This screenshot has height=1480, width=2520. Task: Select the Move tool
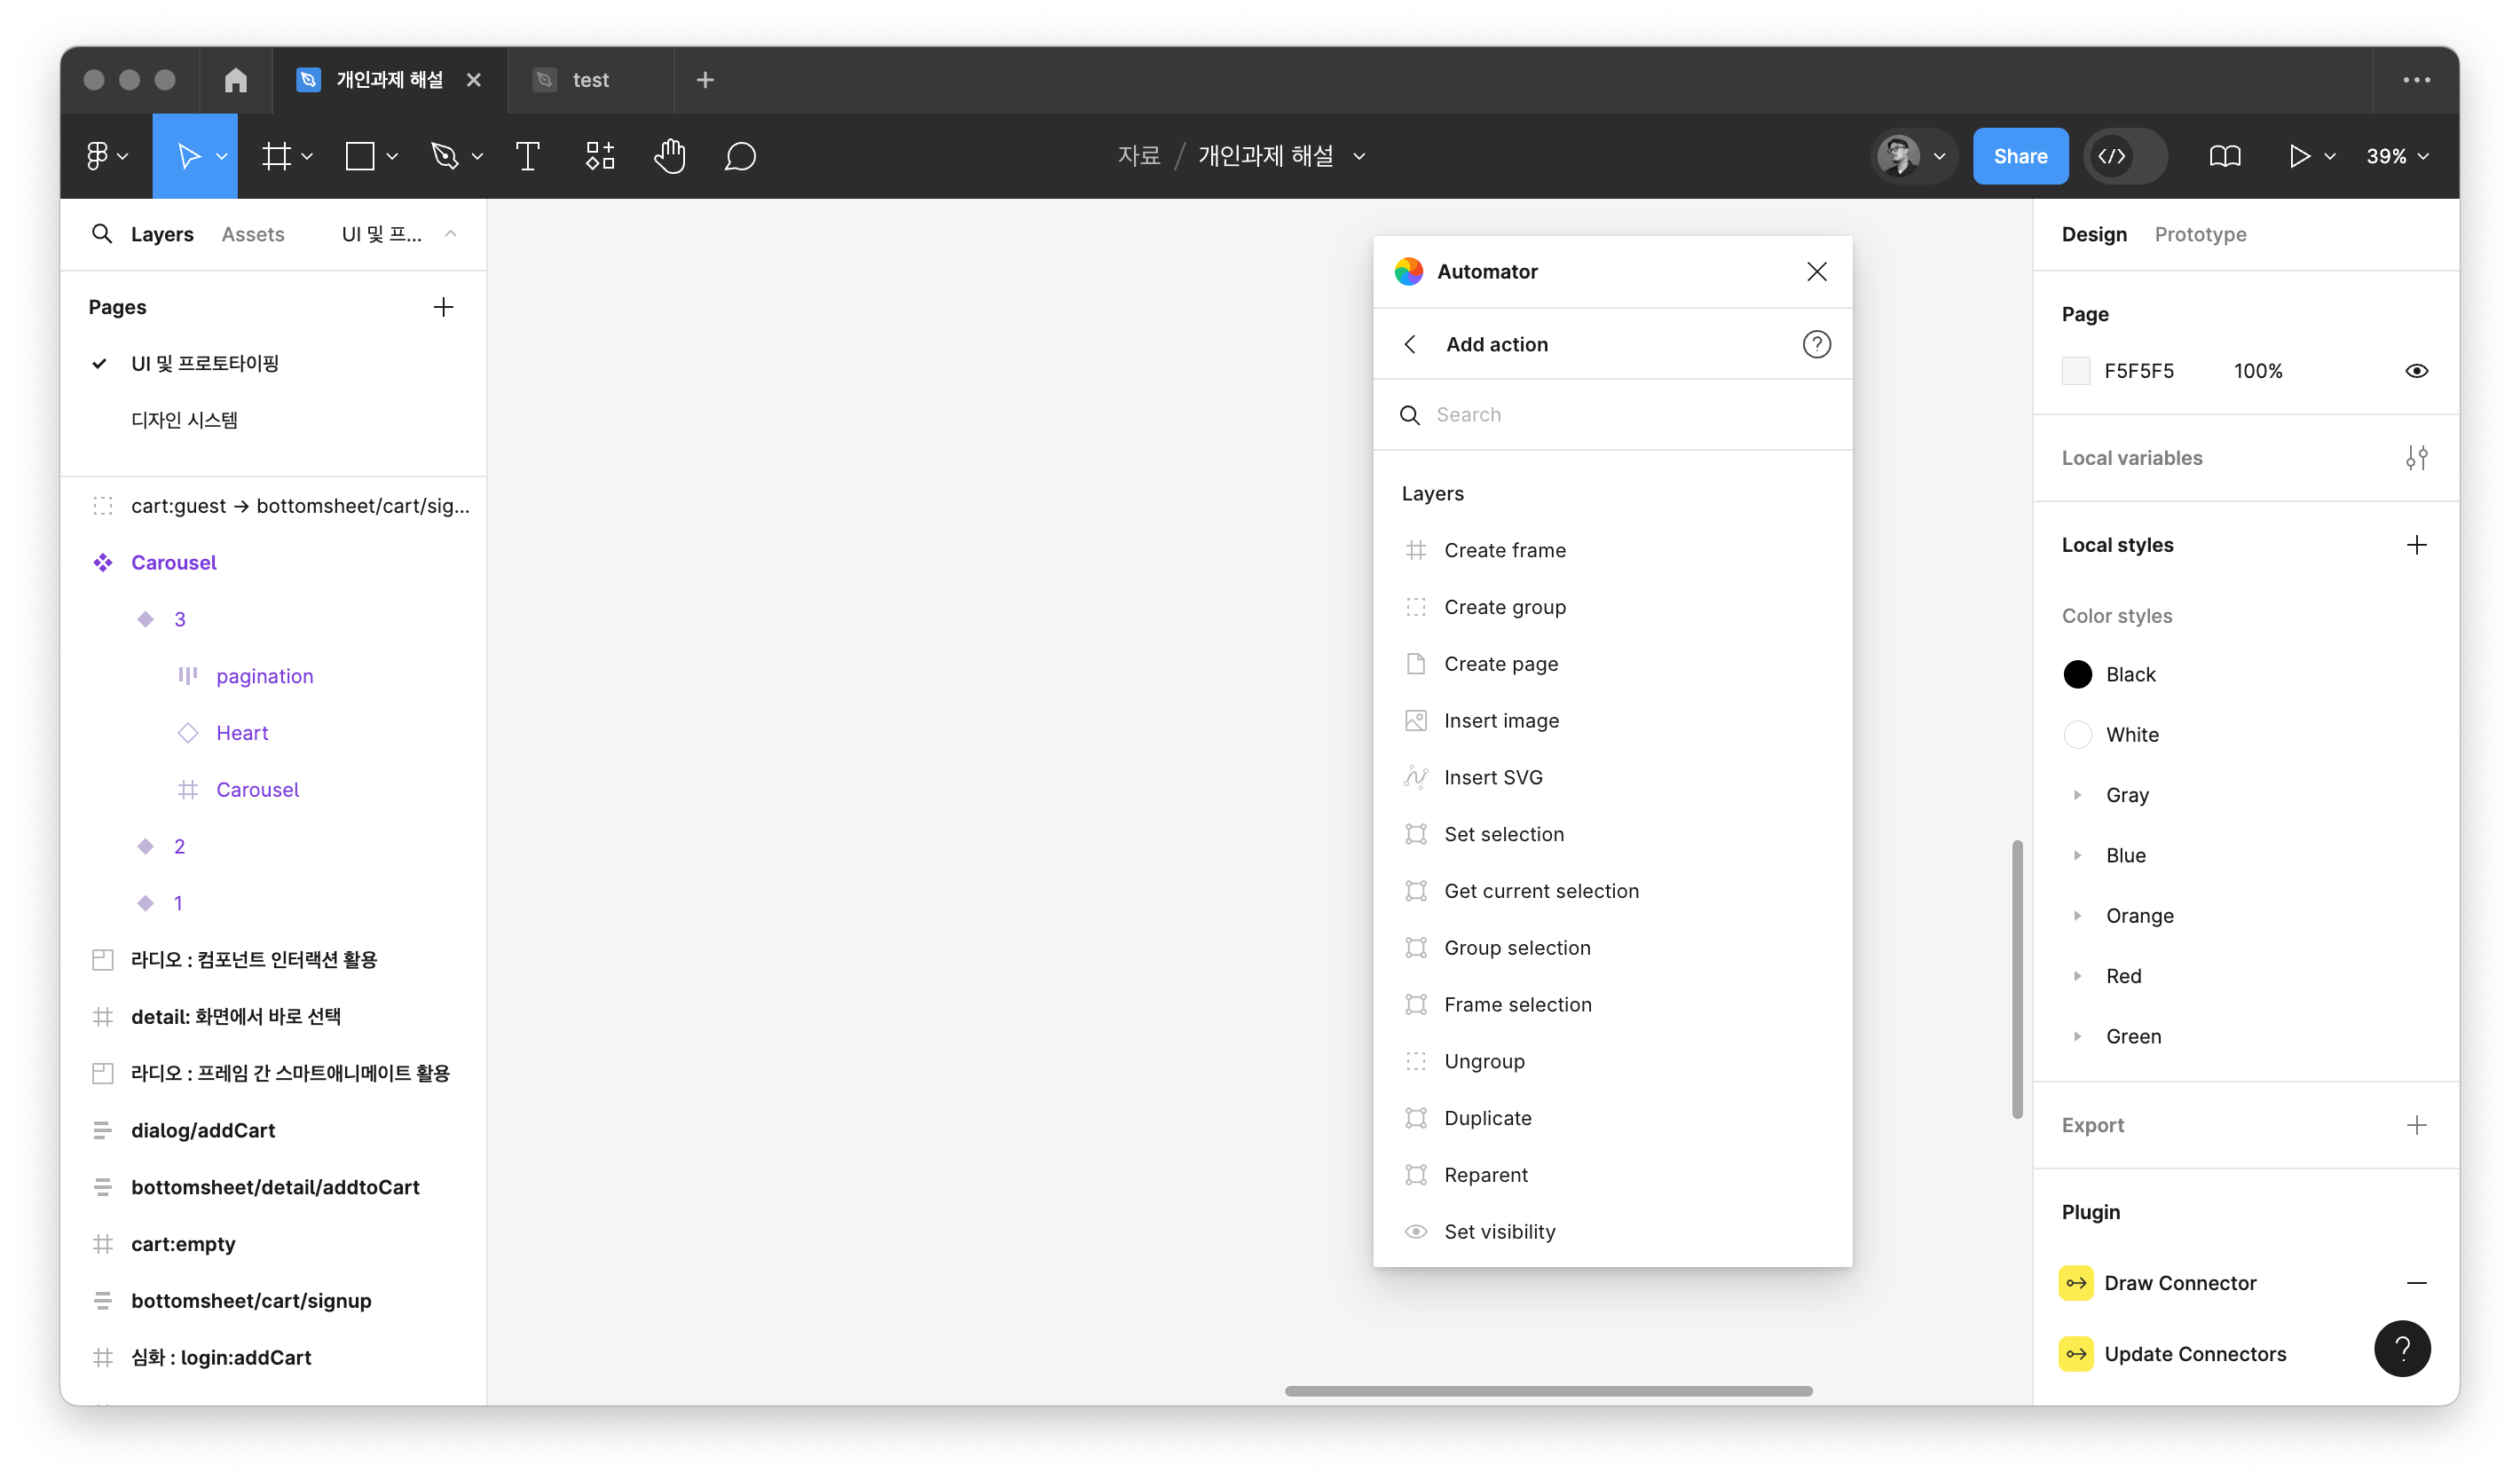tap(188, 156)
